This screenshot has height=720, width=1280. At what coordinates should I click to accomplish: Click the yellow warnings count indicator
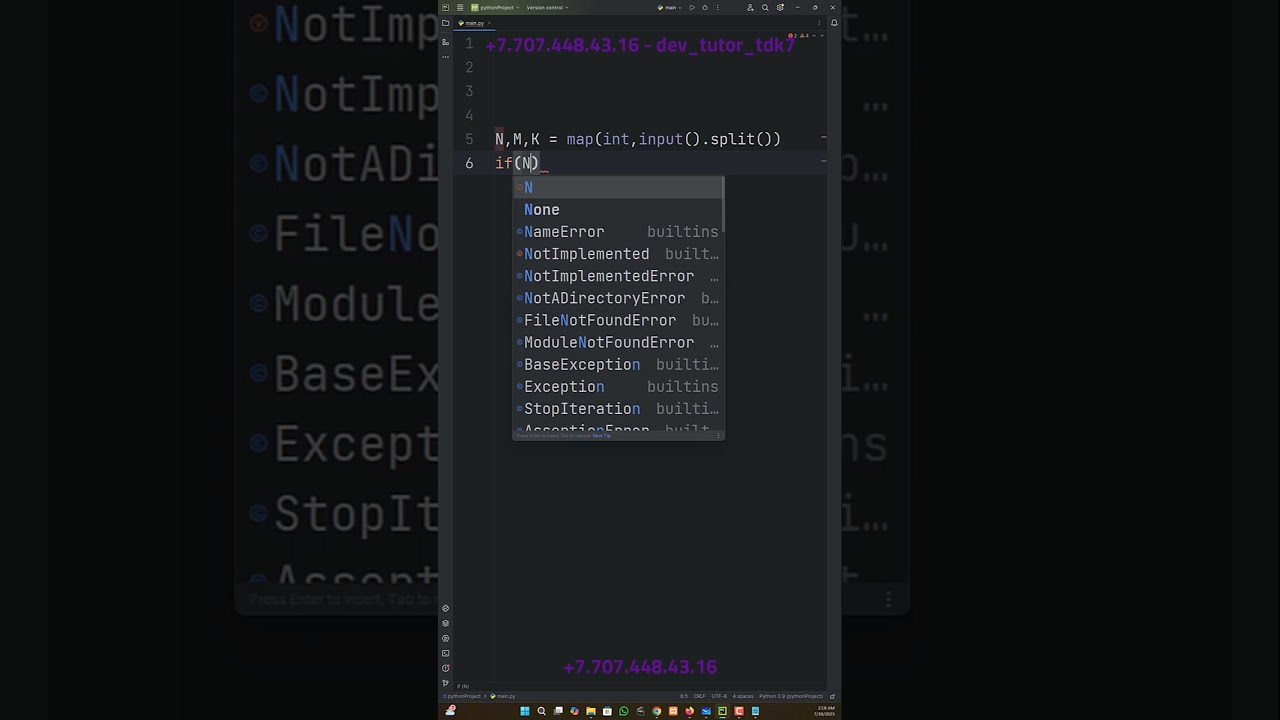[804, 35]
